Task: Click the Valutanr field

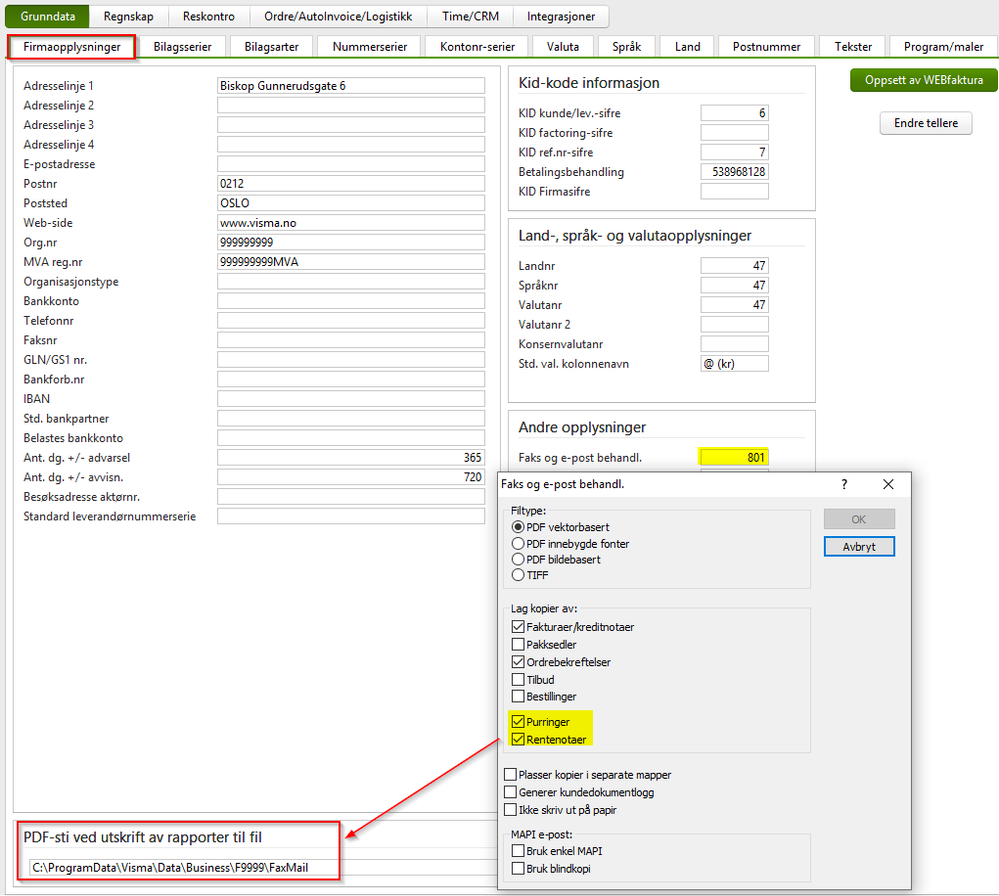Action: (735, 305)
